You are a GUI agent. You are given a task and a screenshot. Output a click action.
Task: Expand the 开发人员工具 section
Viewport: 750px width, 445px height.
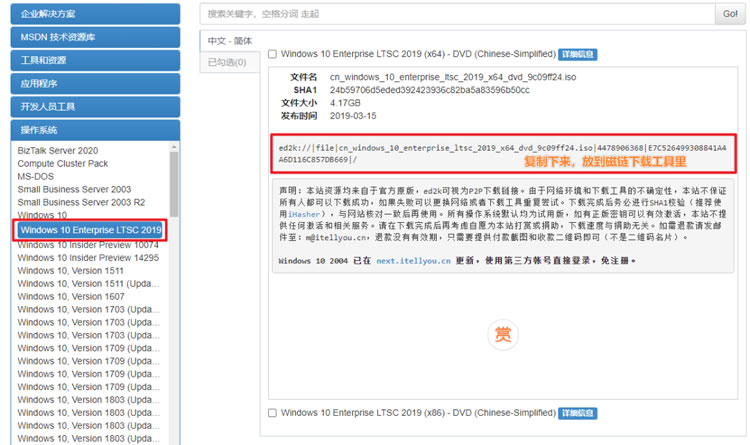[x=95, y=107]
